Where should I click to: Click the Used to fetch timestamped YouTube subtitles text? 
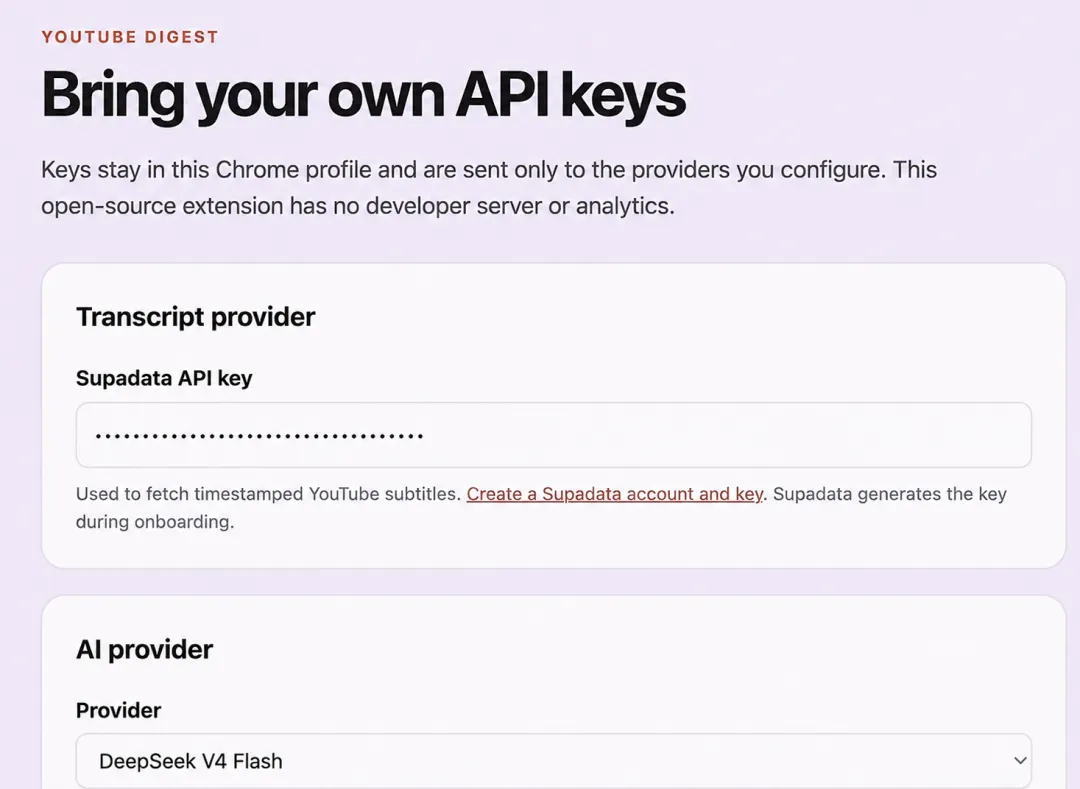click(269, 494)
